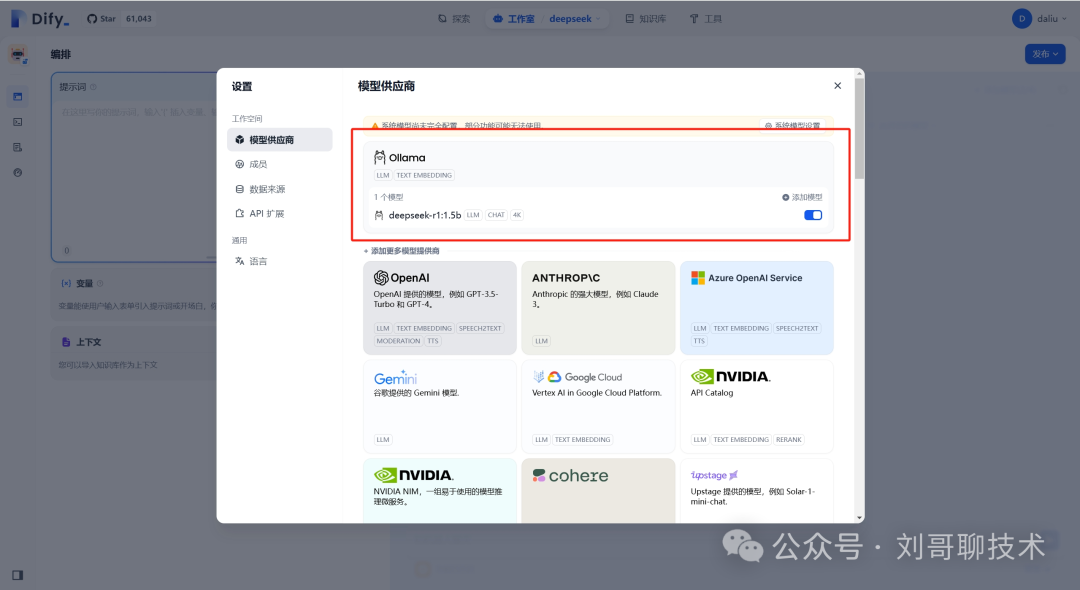The width and height of the screenshot is (1080, 590).
Task: Click the 语言 translate icon
Action: point(240,261)
